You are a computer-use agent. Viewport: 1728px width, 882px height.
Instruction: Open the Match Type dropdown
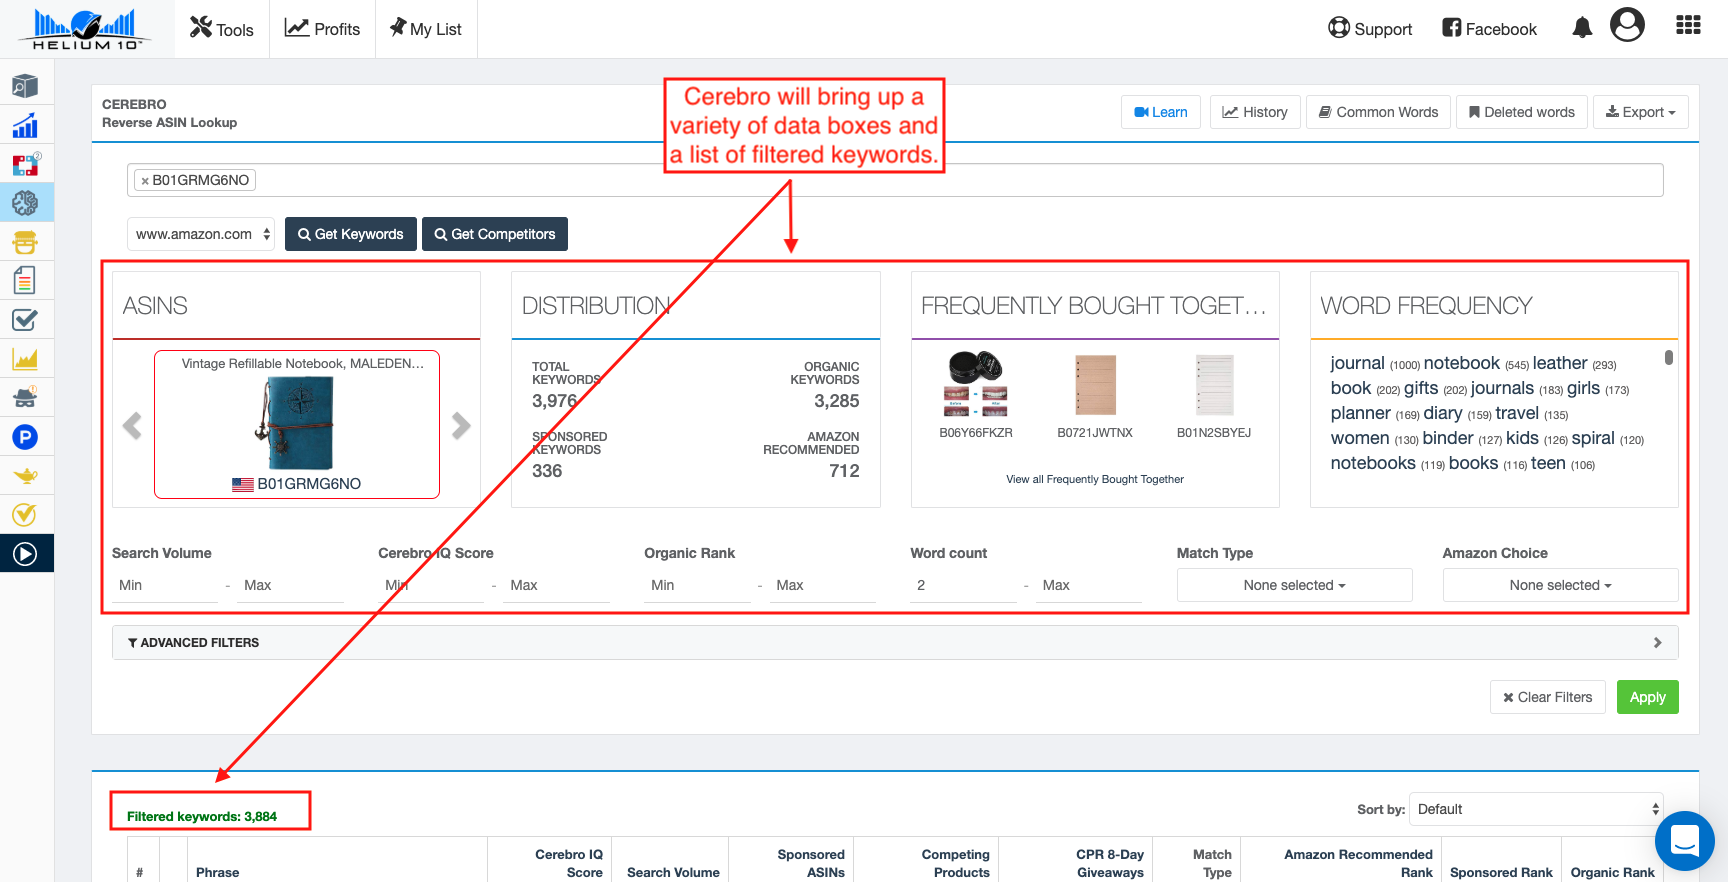[x=1294, y=585]
